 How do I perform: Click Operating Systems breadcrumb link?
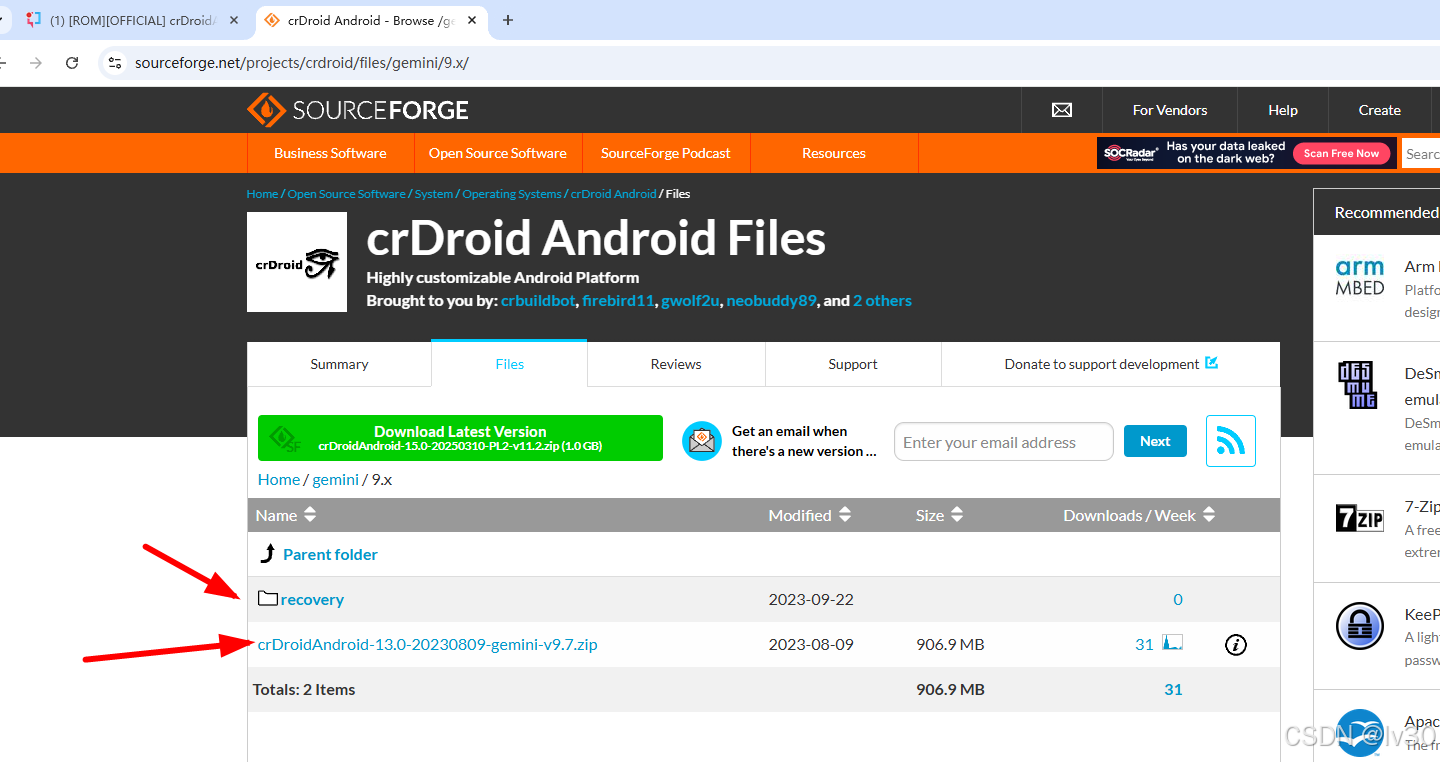pyautogui.click(x=512, y=194)
